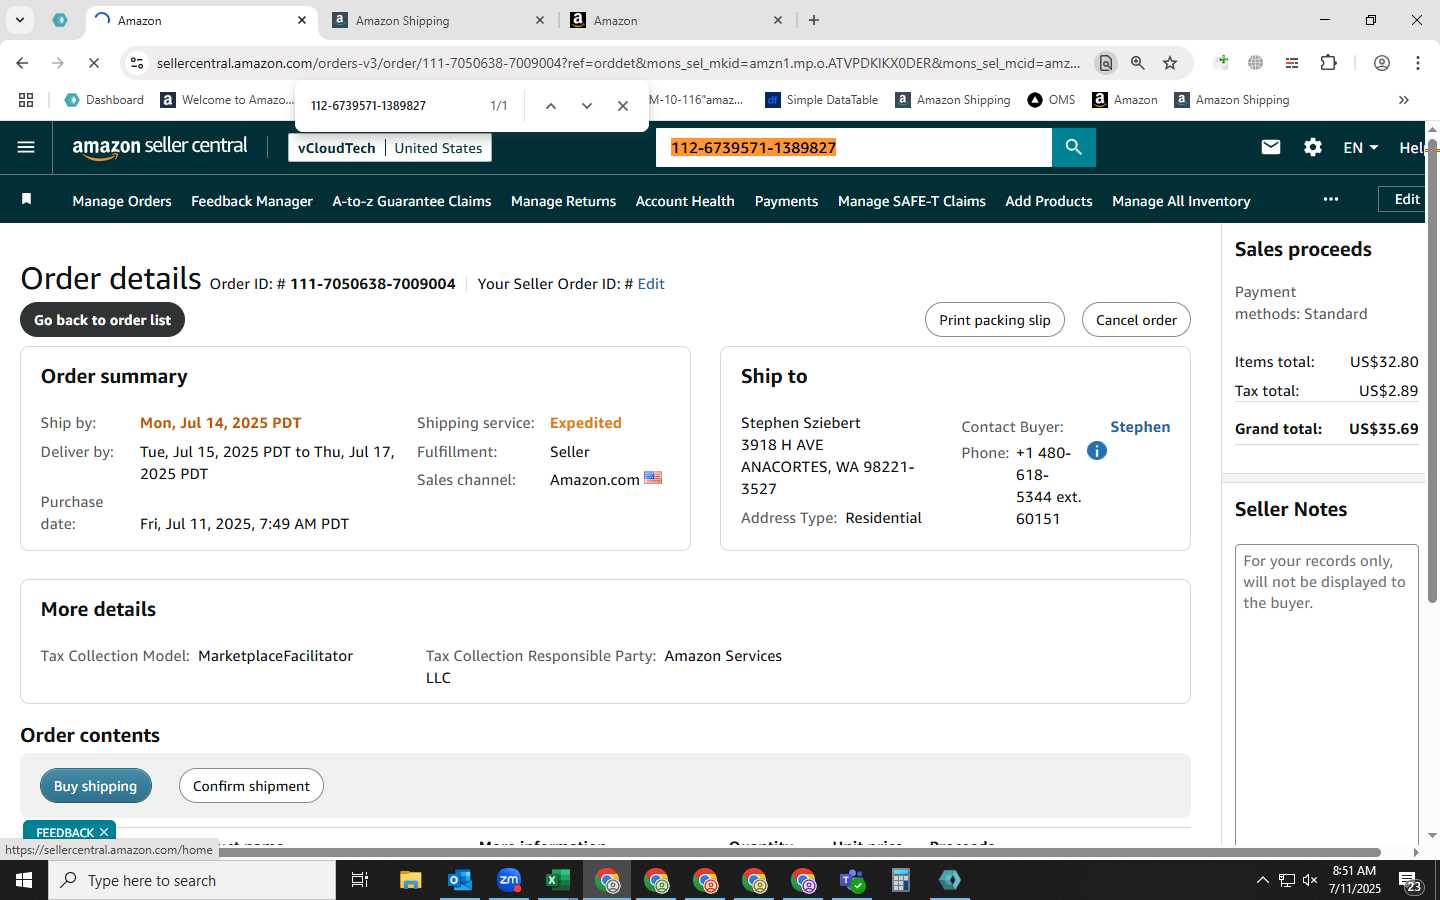
Task: Open the tab search dropdown arrow
Action: [x=19, y=20]
